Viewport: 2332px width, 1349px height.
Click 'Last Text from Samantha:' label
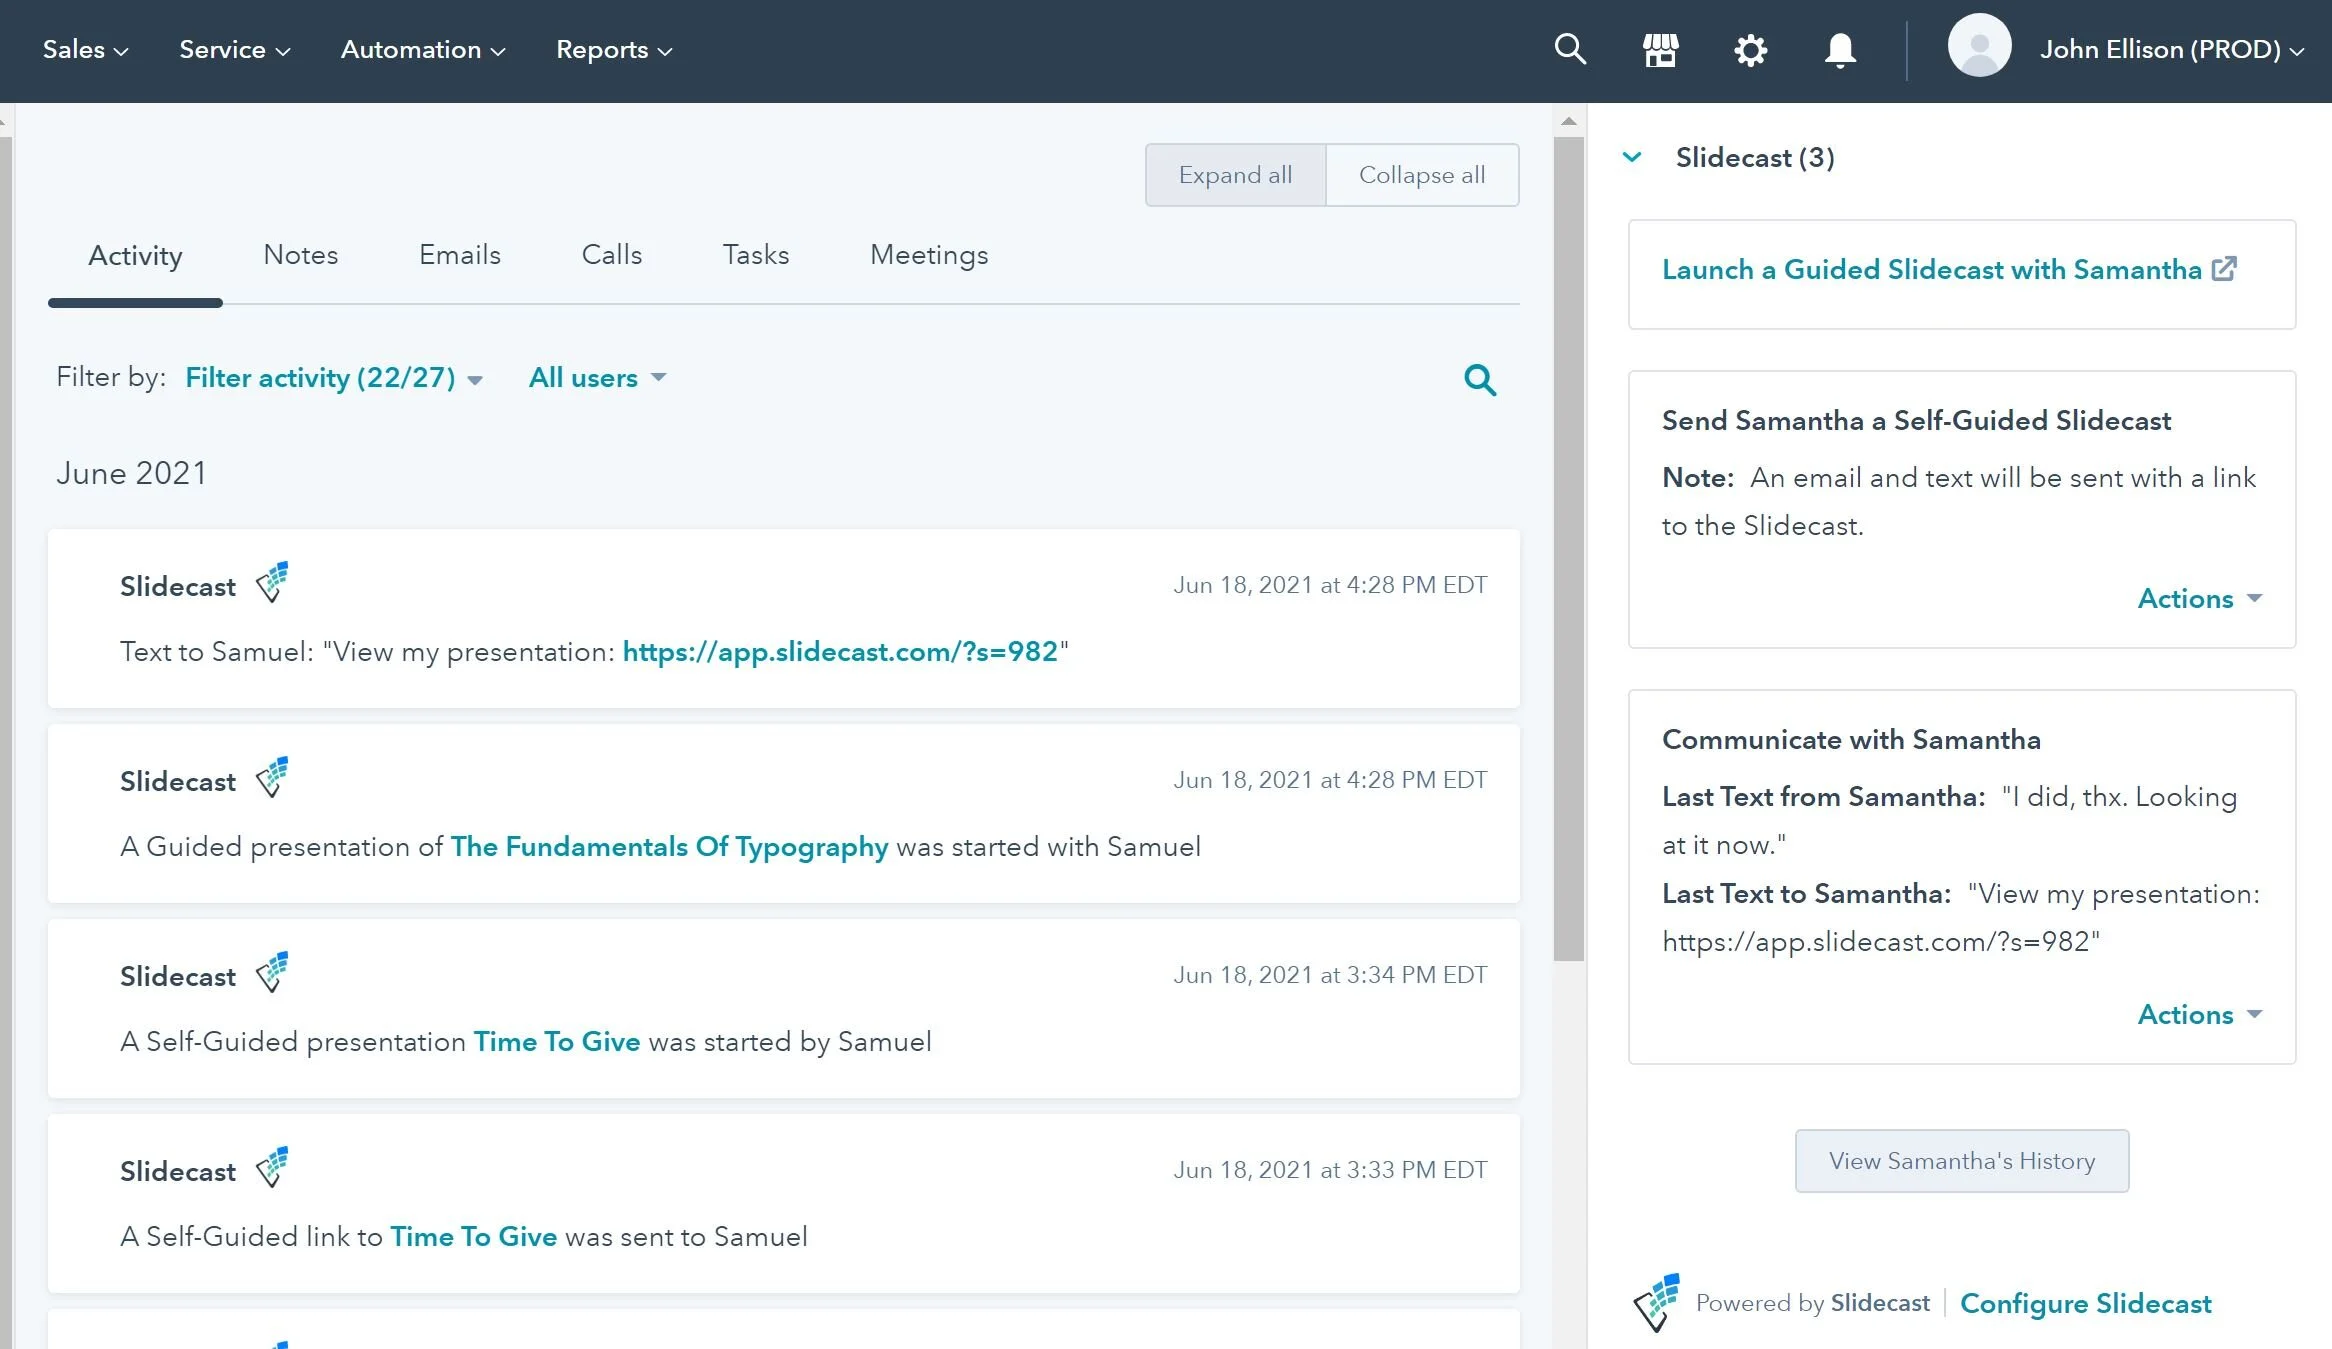point(1824,797)
